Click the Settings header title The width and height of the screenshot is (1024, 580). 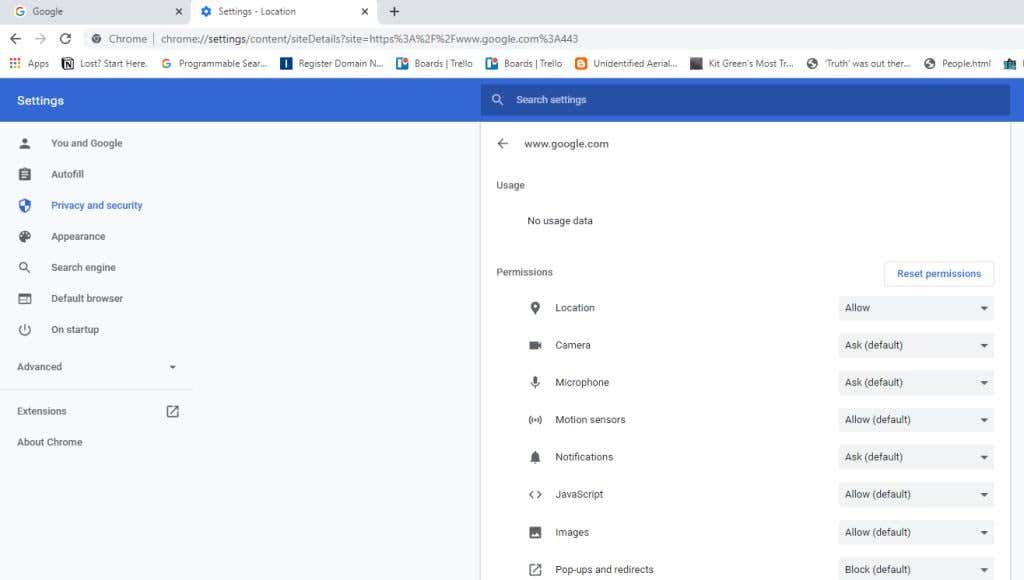point(40,101)
